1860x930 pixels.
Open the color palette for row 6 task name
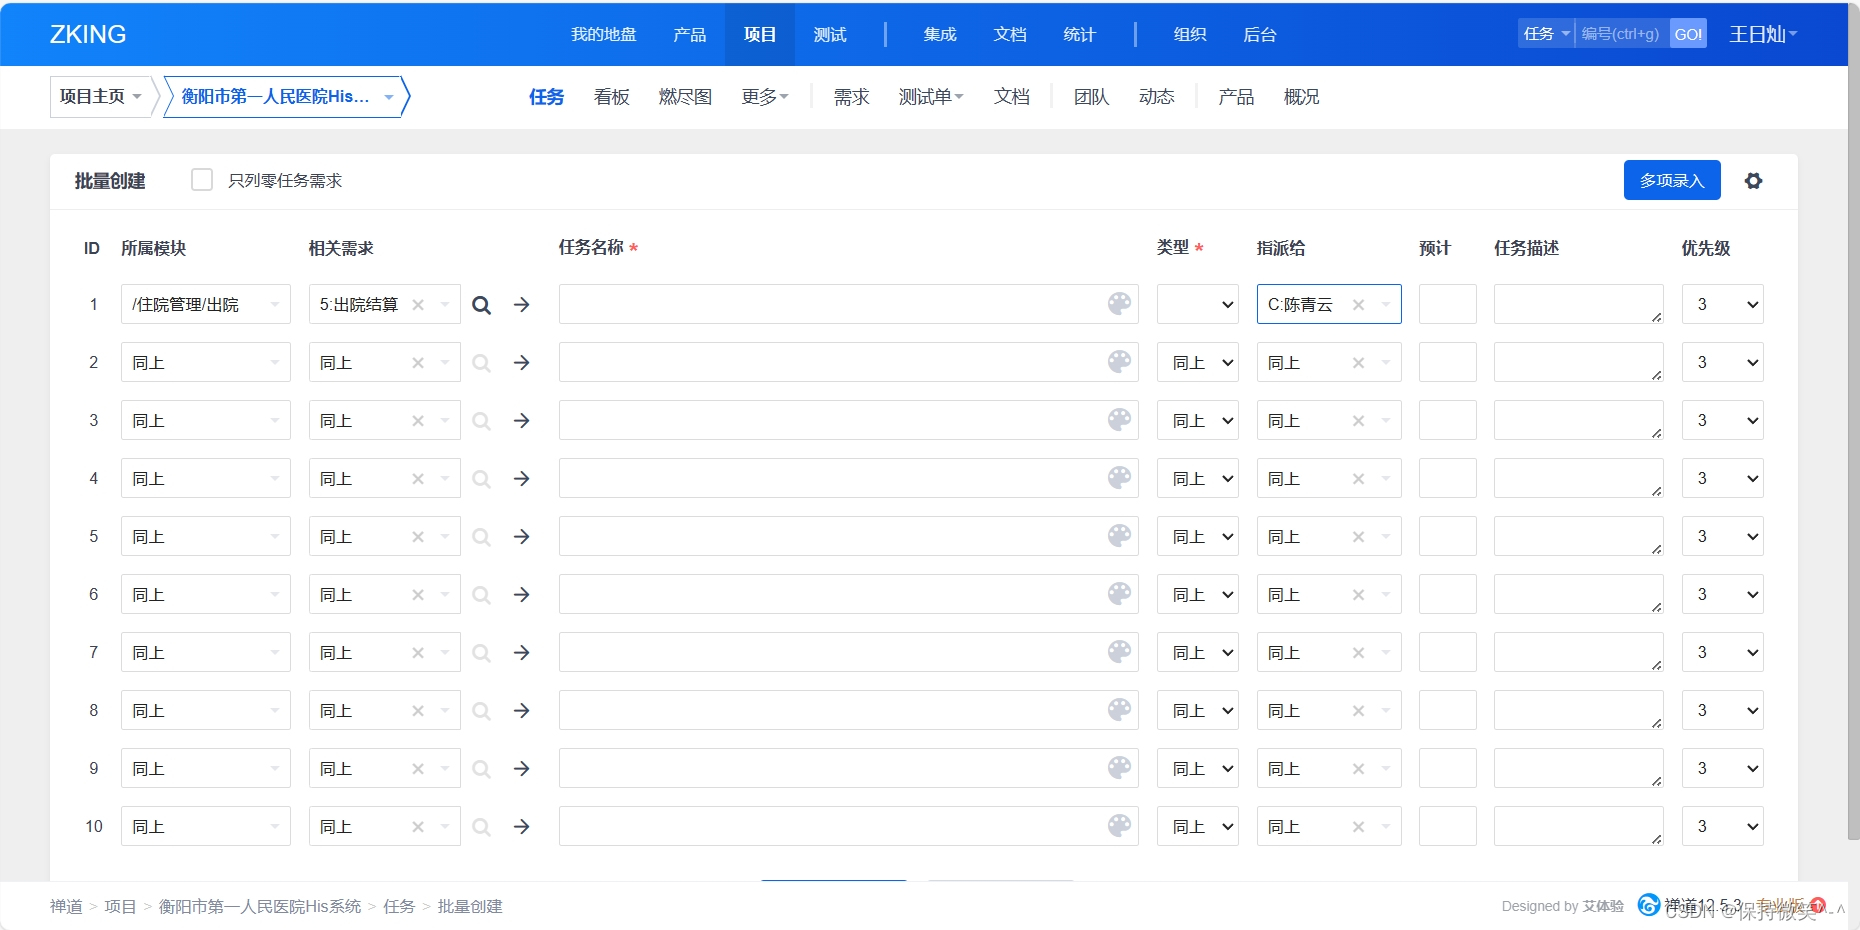pyautogui.click(x=1120, y=594)
